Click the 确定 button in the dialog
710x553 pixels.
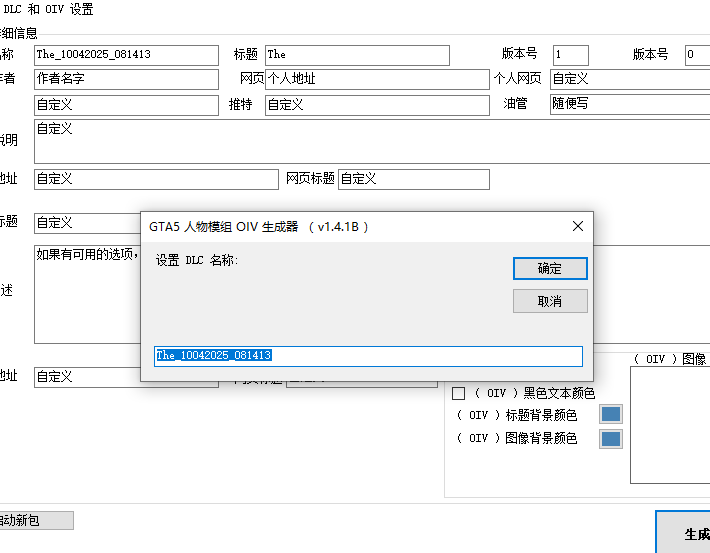point(550,269)
